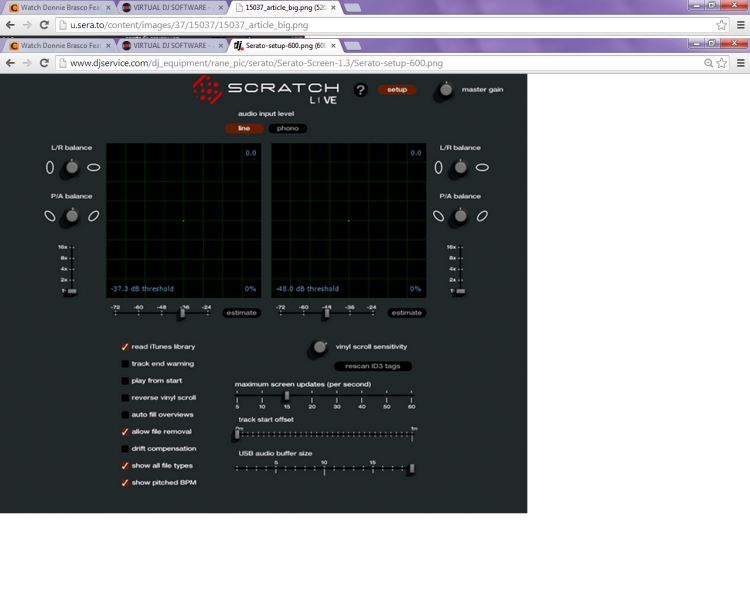Click the track start offset slider handle
This screenshot has width=750, height=600.
pyautogui.click(x=237, y=434)
